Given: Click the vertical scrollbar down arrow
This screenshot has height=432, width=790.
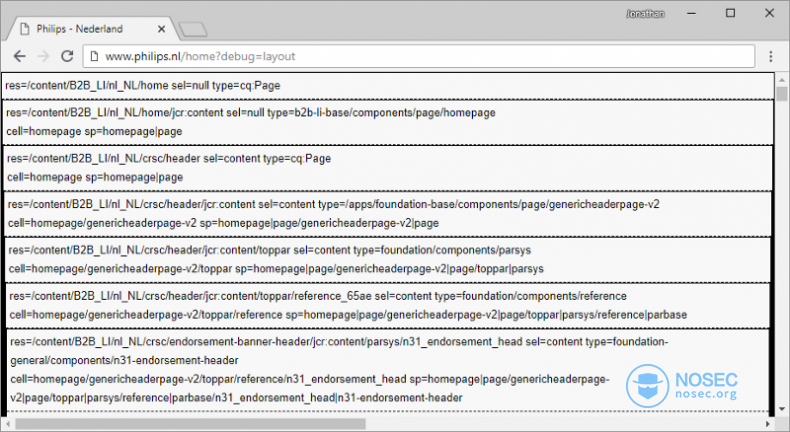Looking at the screenshot, I should [781, 409].
